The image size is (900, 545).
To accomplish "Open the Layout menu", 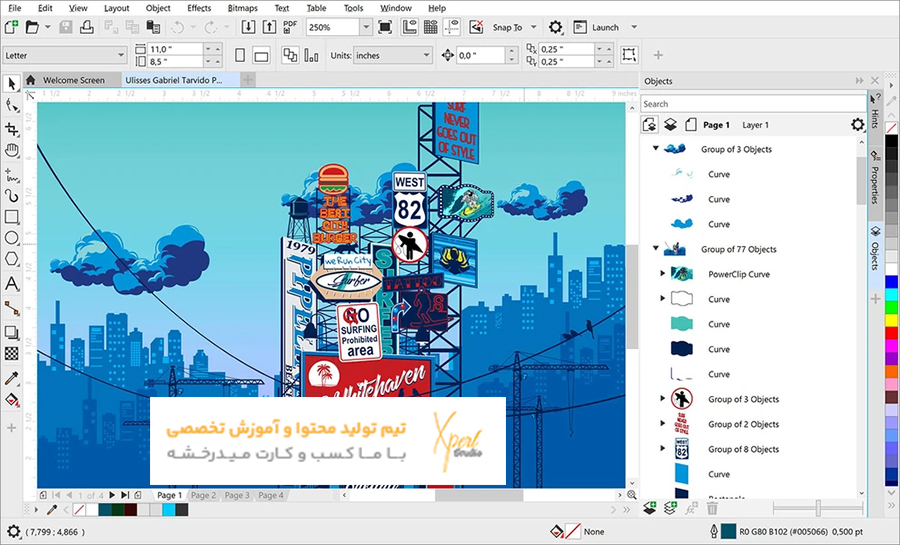I will (117, 8).
